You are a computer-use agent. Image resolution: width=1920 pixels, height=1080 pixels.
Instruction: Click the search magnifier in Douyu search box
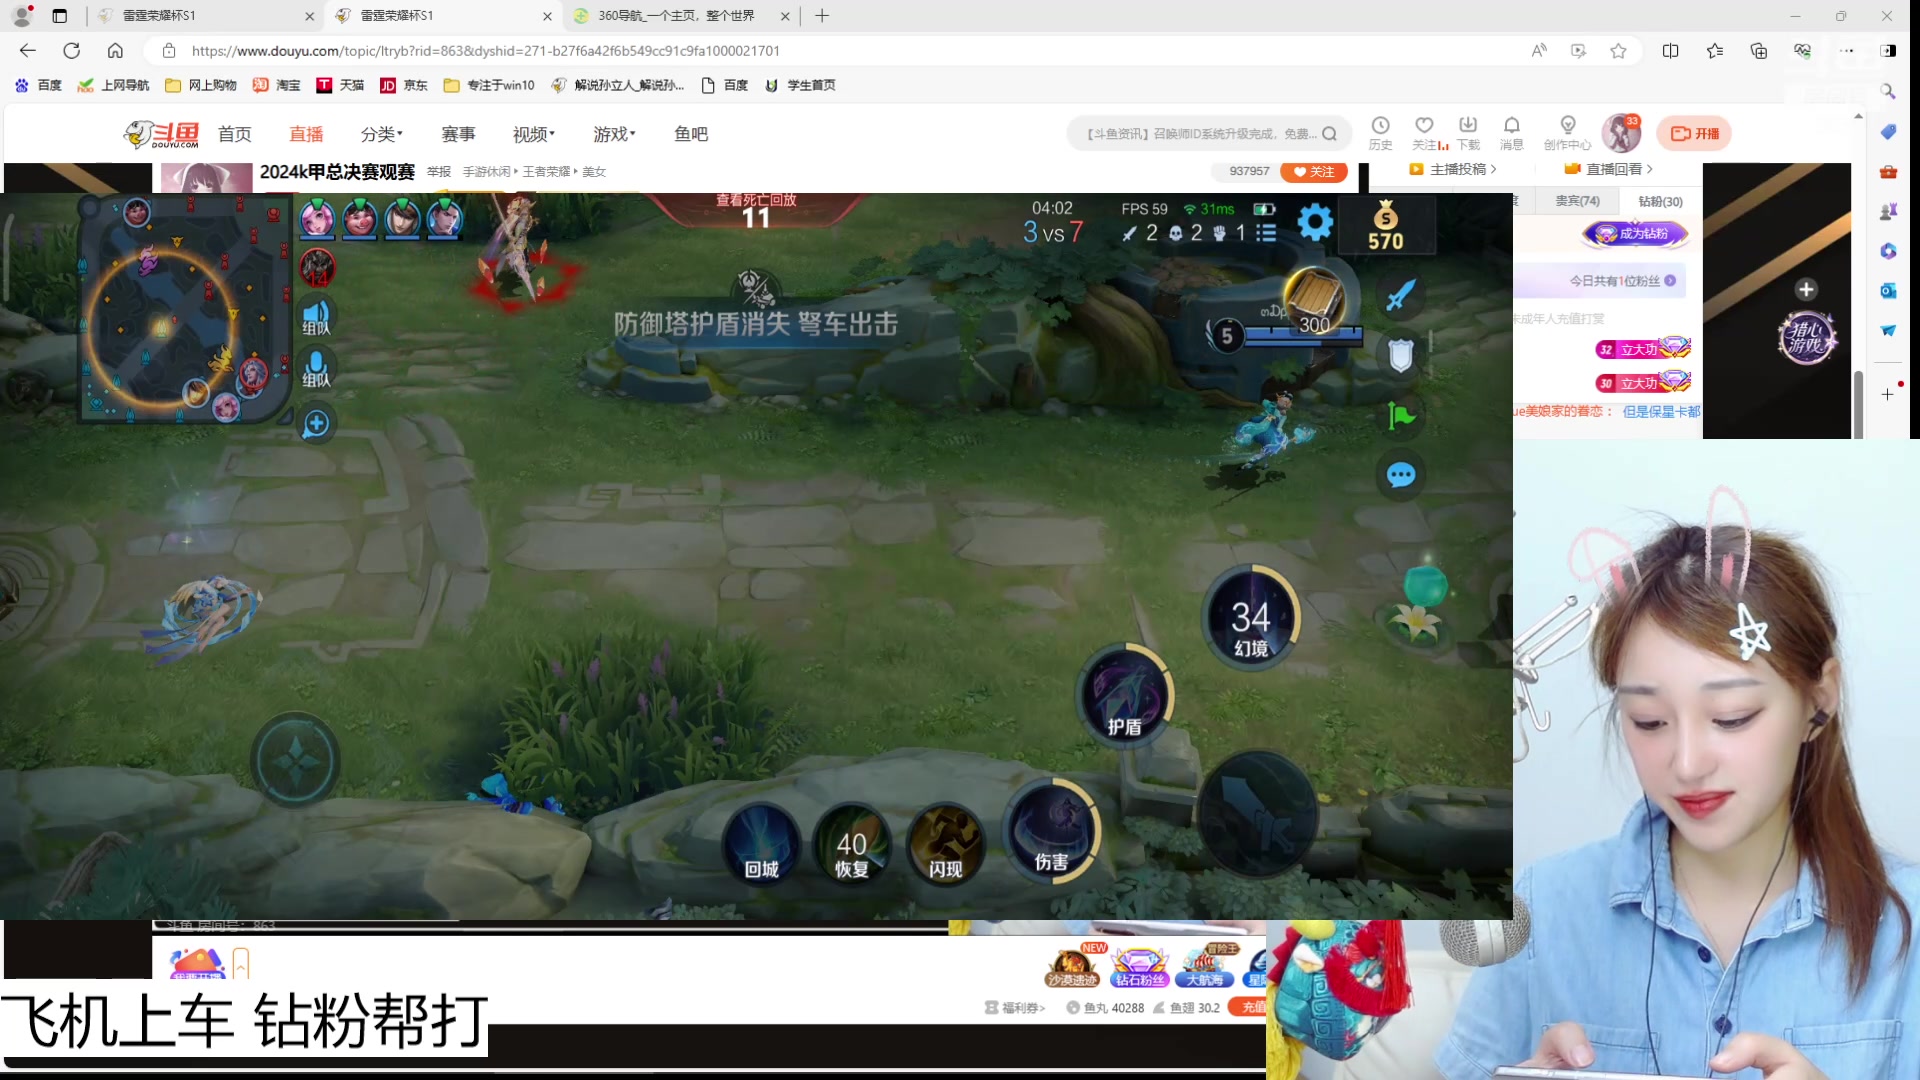point(1329,134)
